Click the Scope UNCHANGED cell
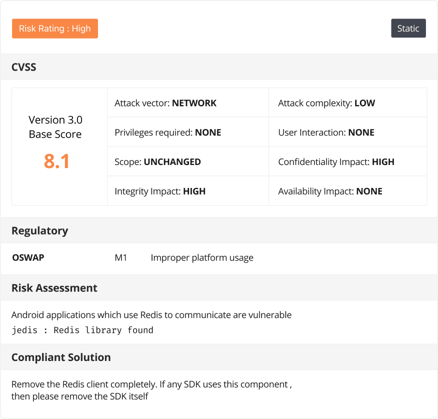The image size is (438, 419). [188, 162]
